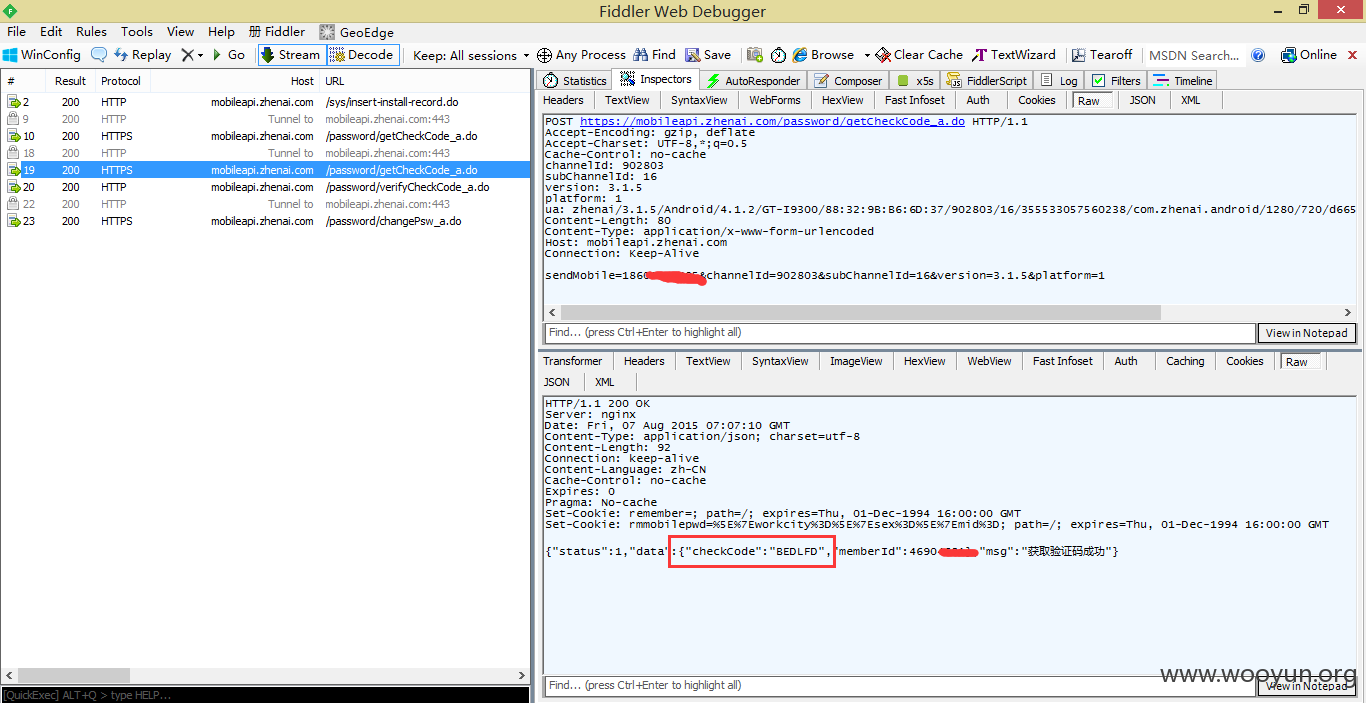Click the comment speech bubble icon
The image size is (1366, 703).
click(99, 55)
